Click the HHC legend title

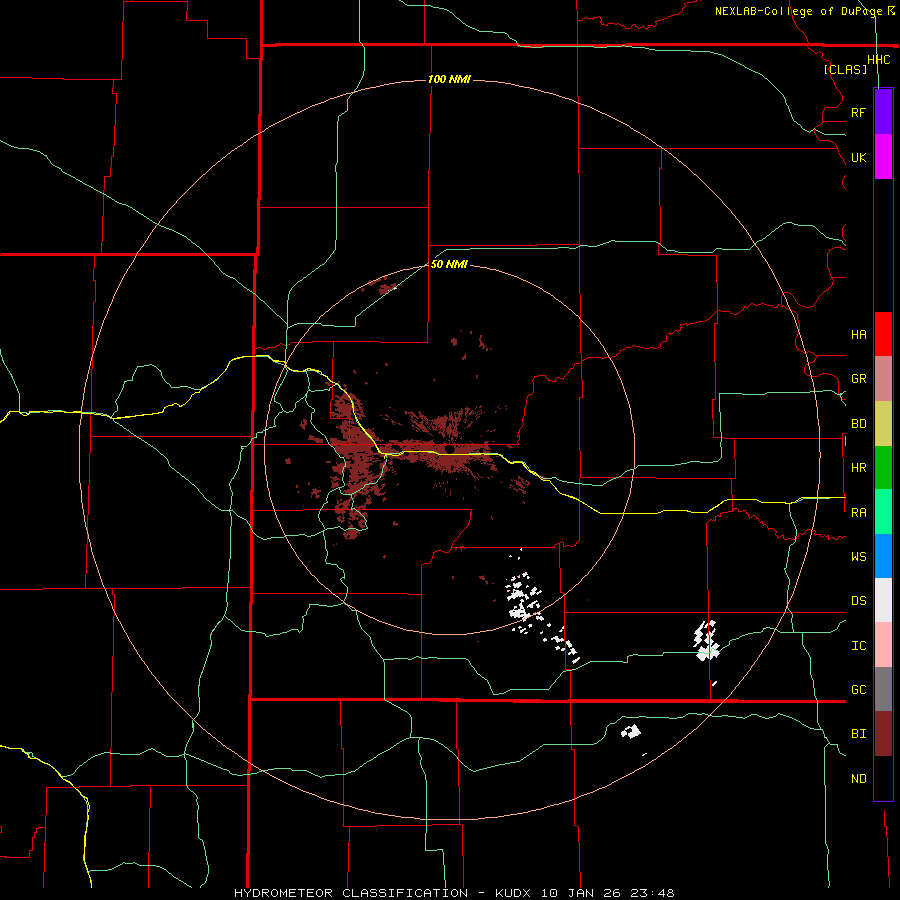(878, 60)
